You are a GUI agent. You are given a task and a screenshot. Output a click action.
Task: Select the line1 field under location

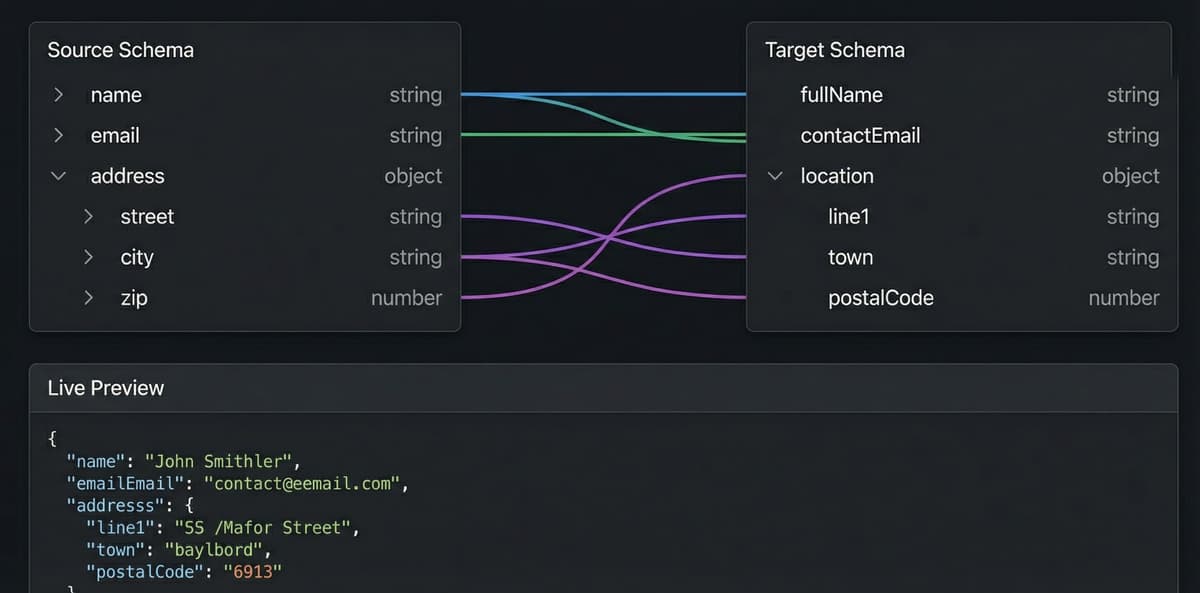(x=848, y=216)
